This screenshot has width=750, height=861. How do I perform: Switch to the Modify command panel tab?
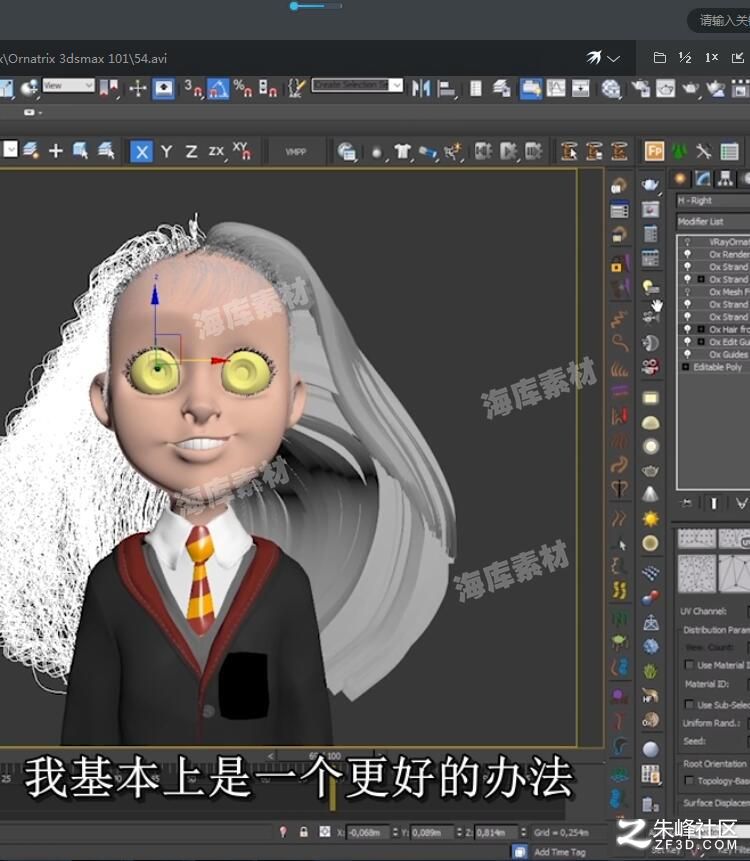703,178
